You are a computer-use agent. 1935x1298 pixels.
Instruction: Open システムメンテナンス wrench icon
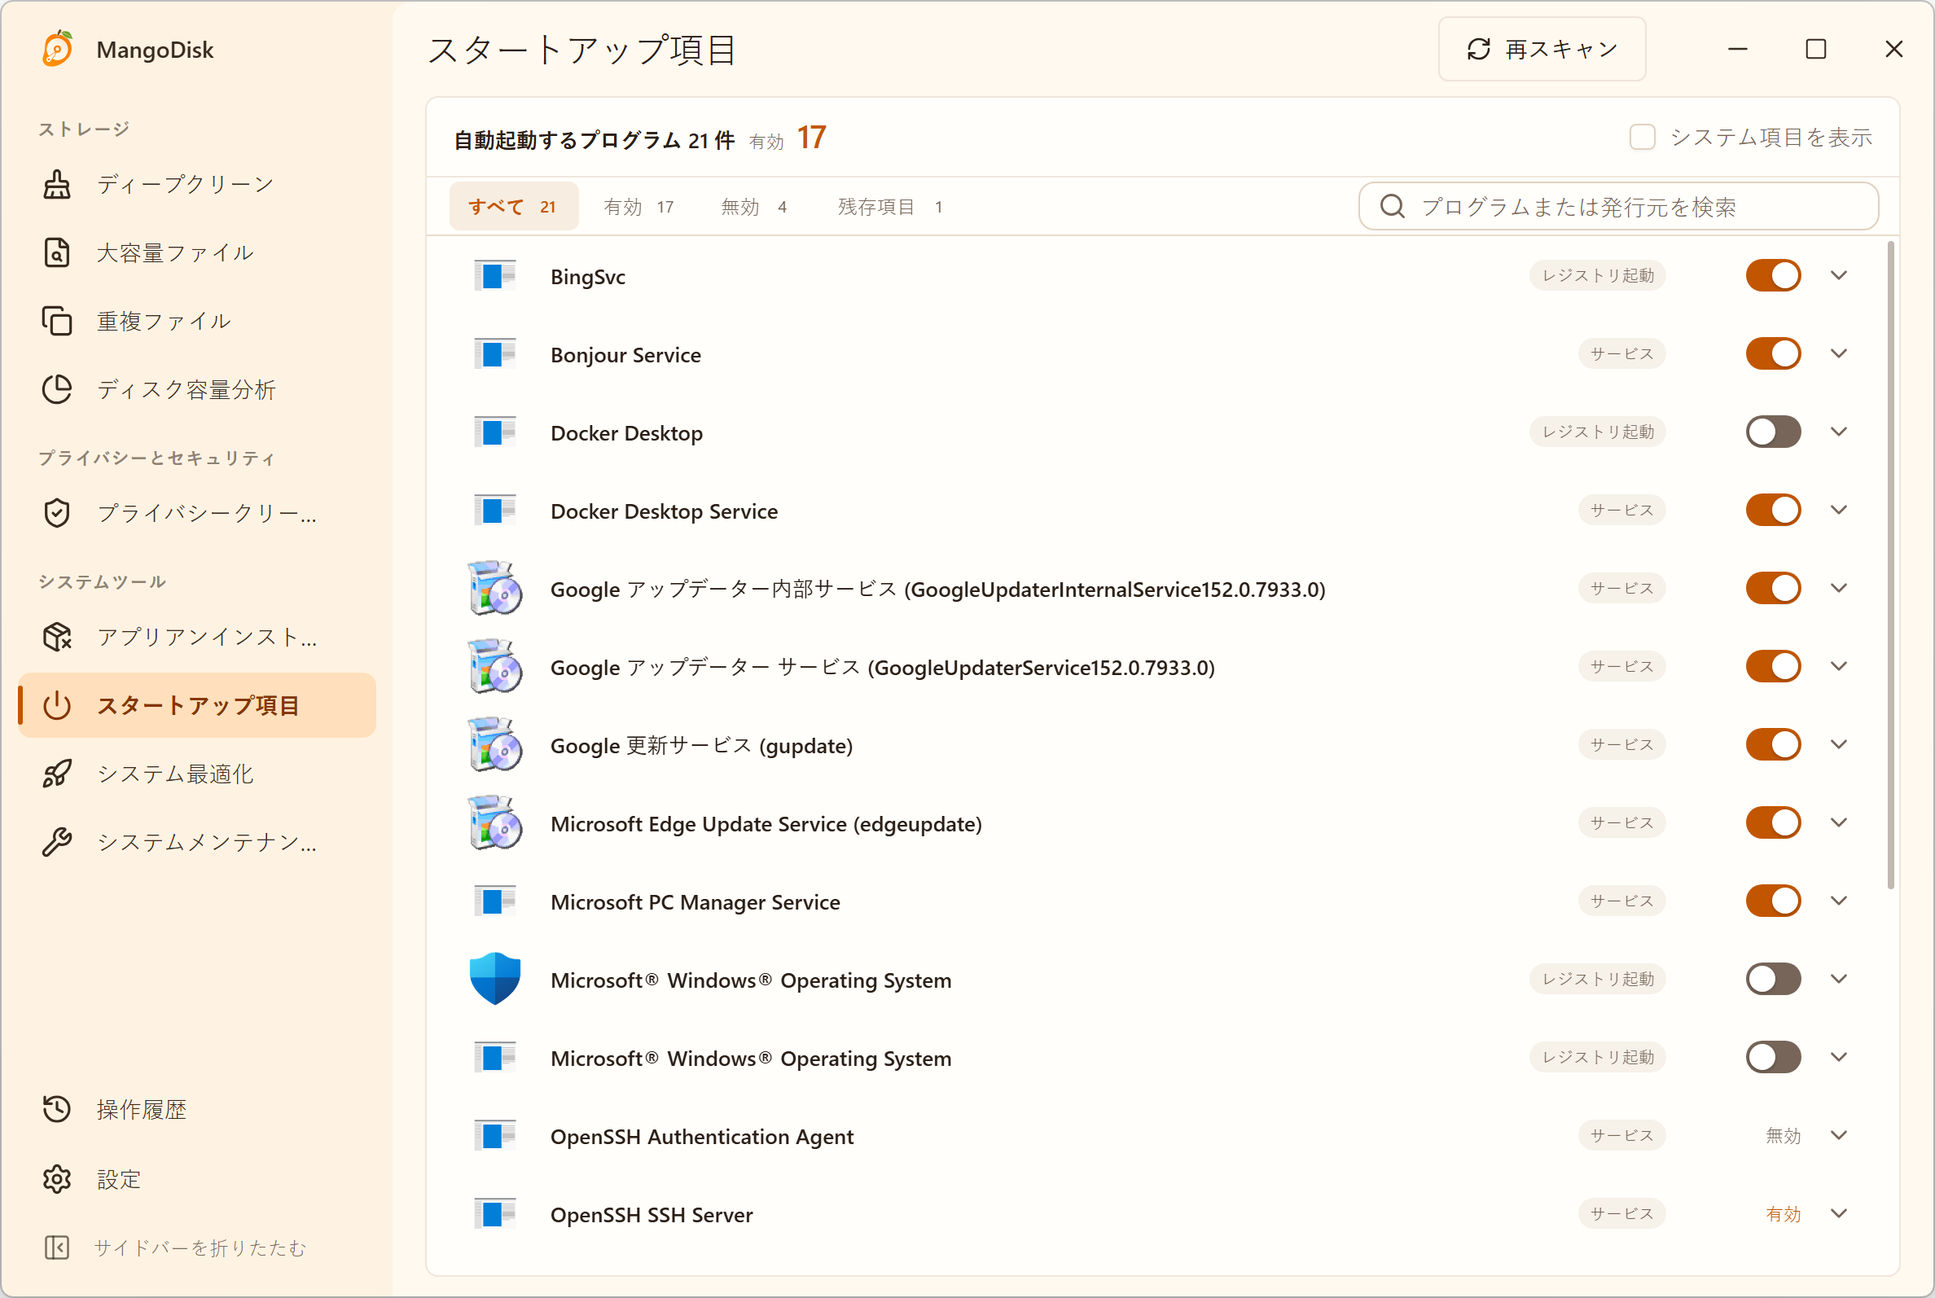click(x=57, y=842)
